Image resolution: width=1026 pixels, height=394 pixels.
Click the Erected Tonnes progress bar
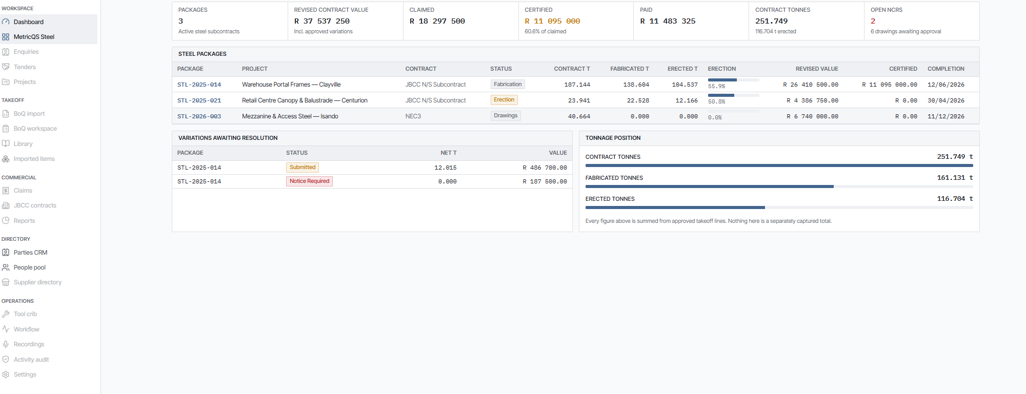[779, 207]
